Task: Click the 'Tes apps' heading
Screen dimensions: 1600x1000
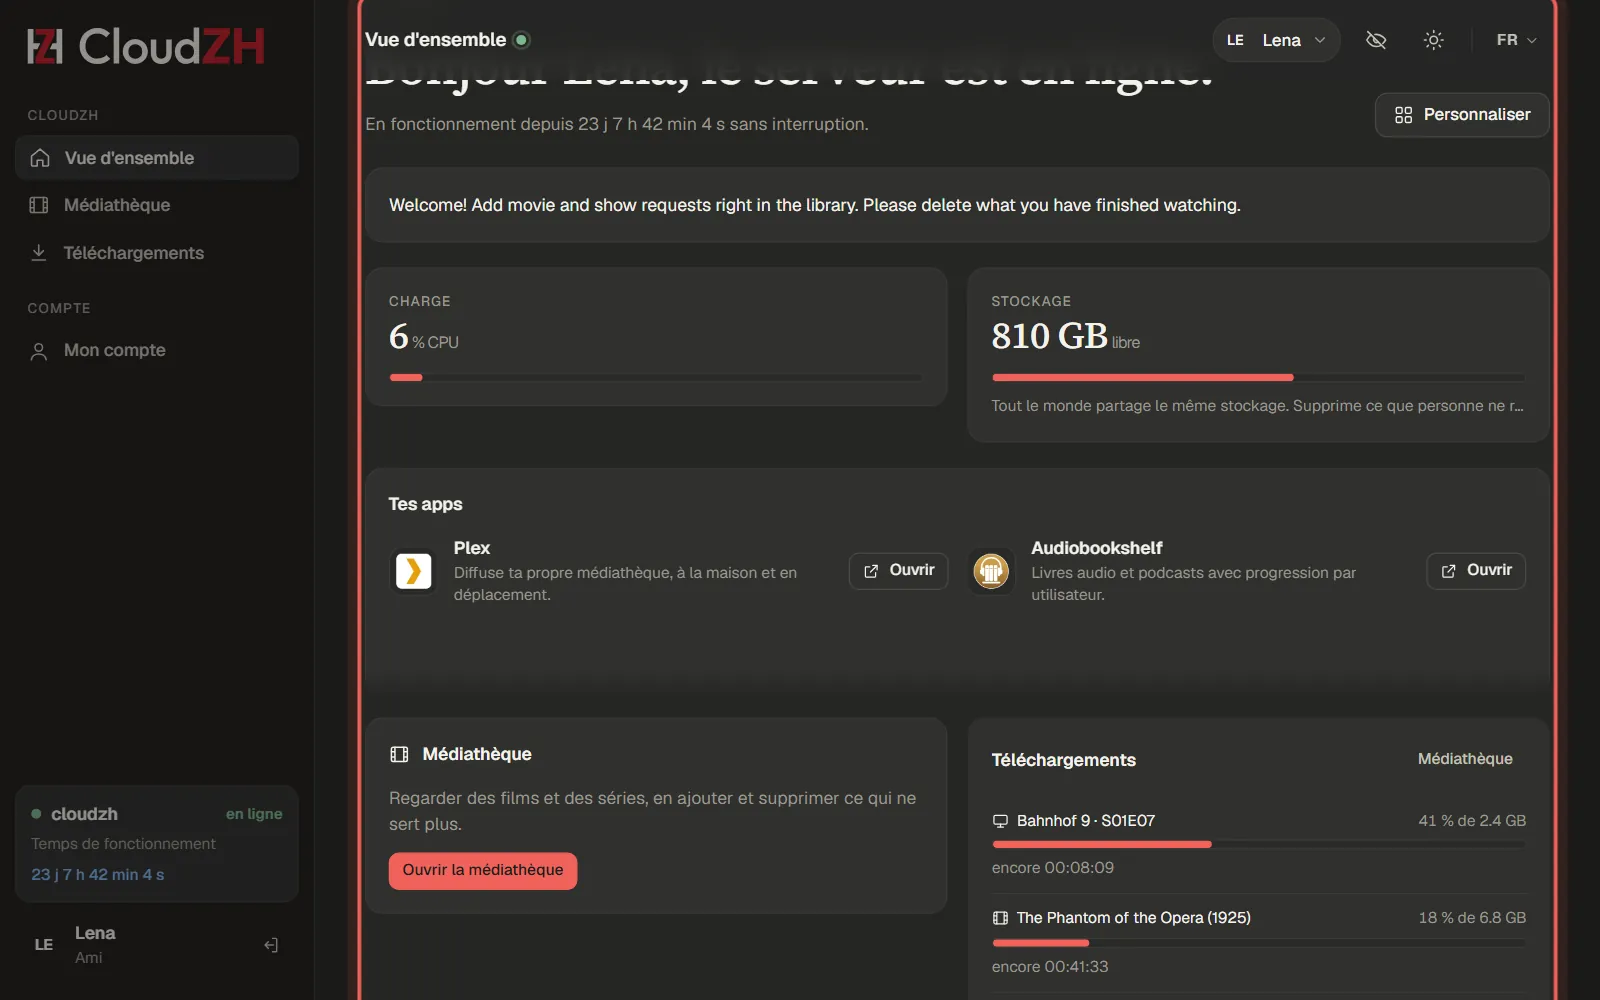Action: (425, 504)
